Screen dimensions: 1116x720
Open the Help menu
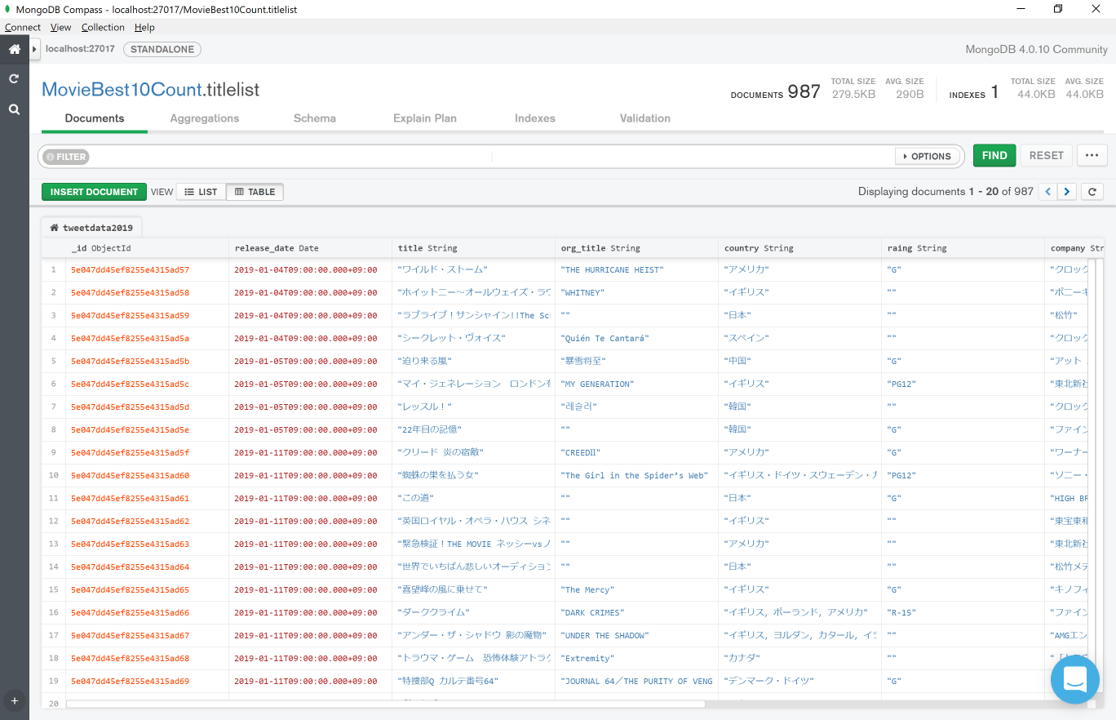144,27
